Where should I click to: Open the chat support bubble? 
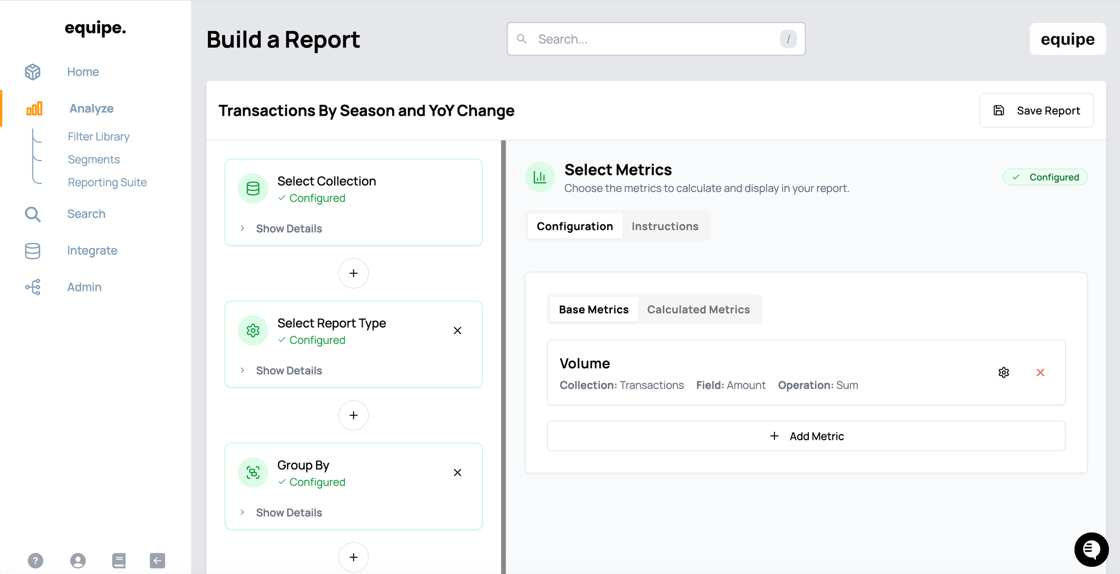click(x=1091, y=549)
